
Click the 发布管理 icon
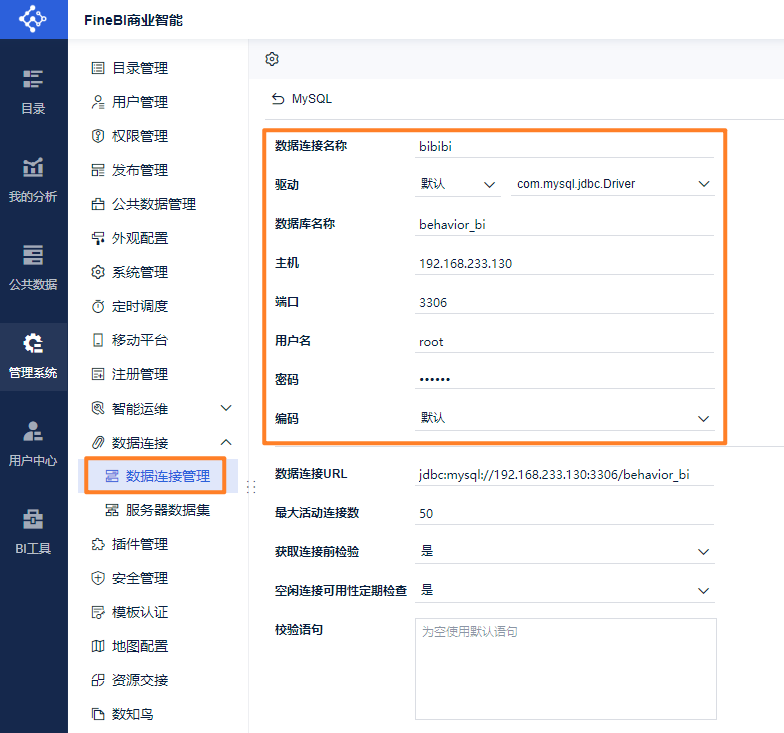point(98,170)
